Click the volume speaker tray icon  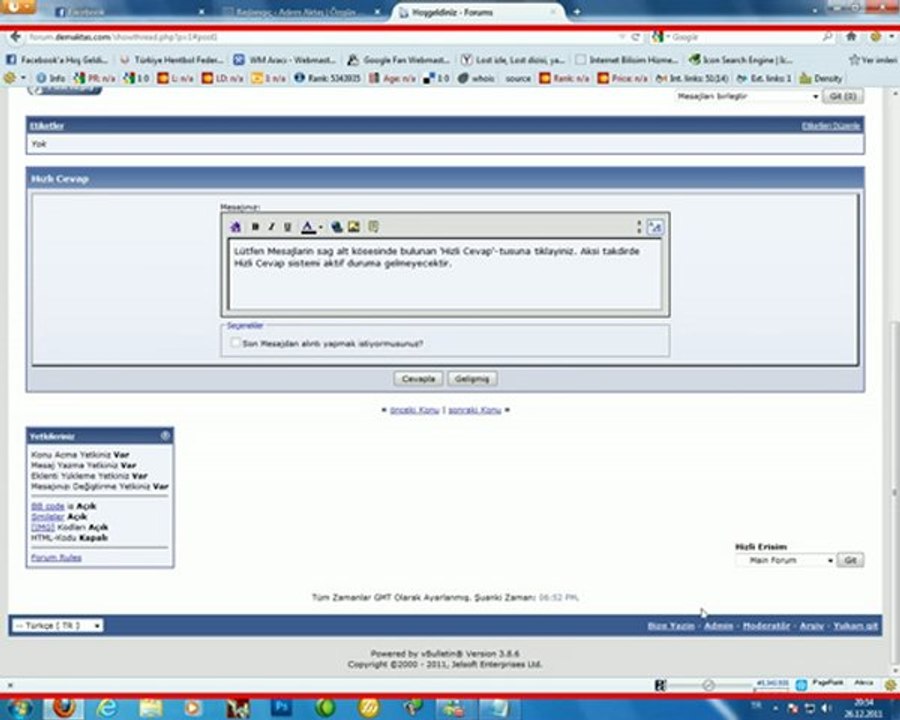tap(826, 709)
